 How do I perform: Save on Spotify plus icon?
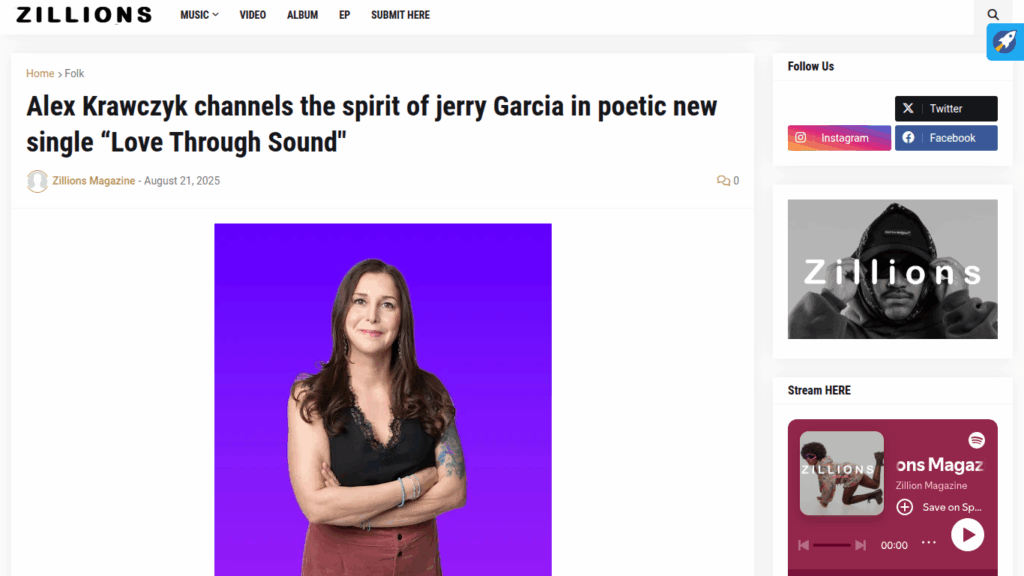(x=904, y=507)
